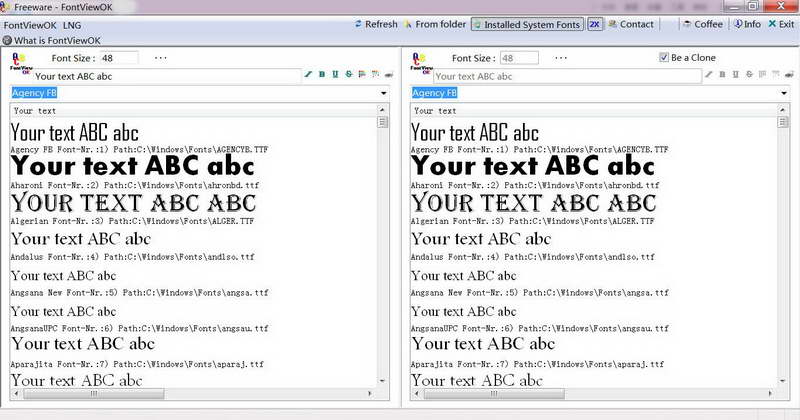800x420 pixels.
Task: Click right list vertical scrollbar thumb
Action: click(783, 122)
